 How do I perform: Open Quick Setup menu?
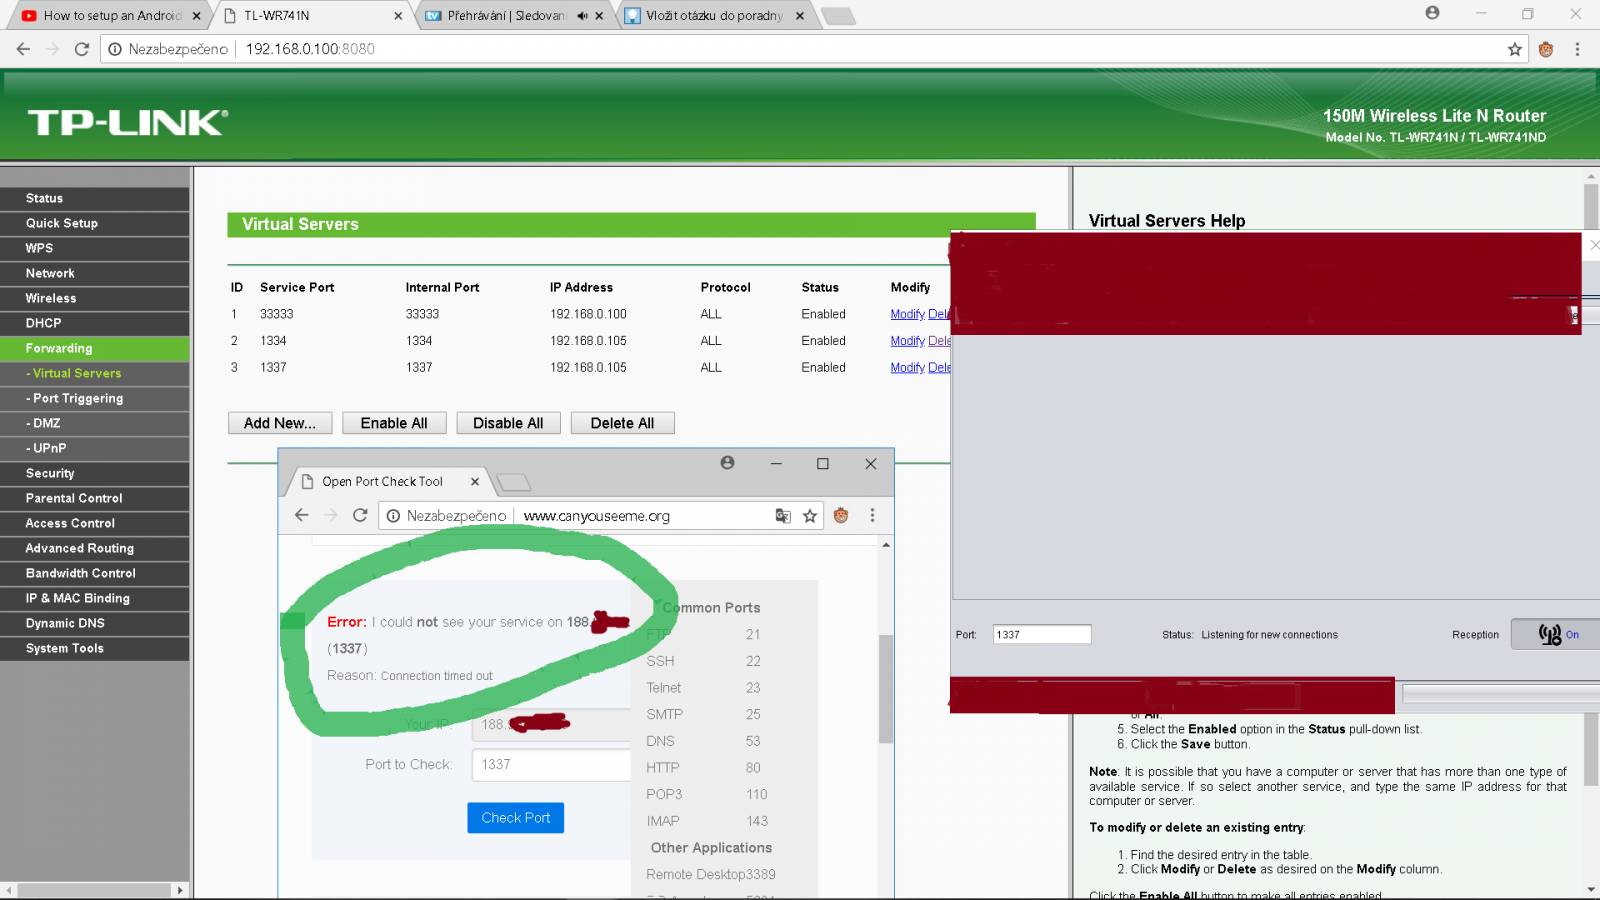coord(95,223)
